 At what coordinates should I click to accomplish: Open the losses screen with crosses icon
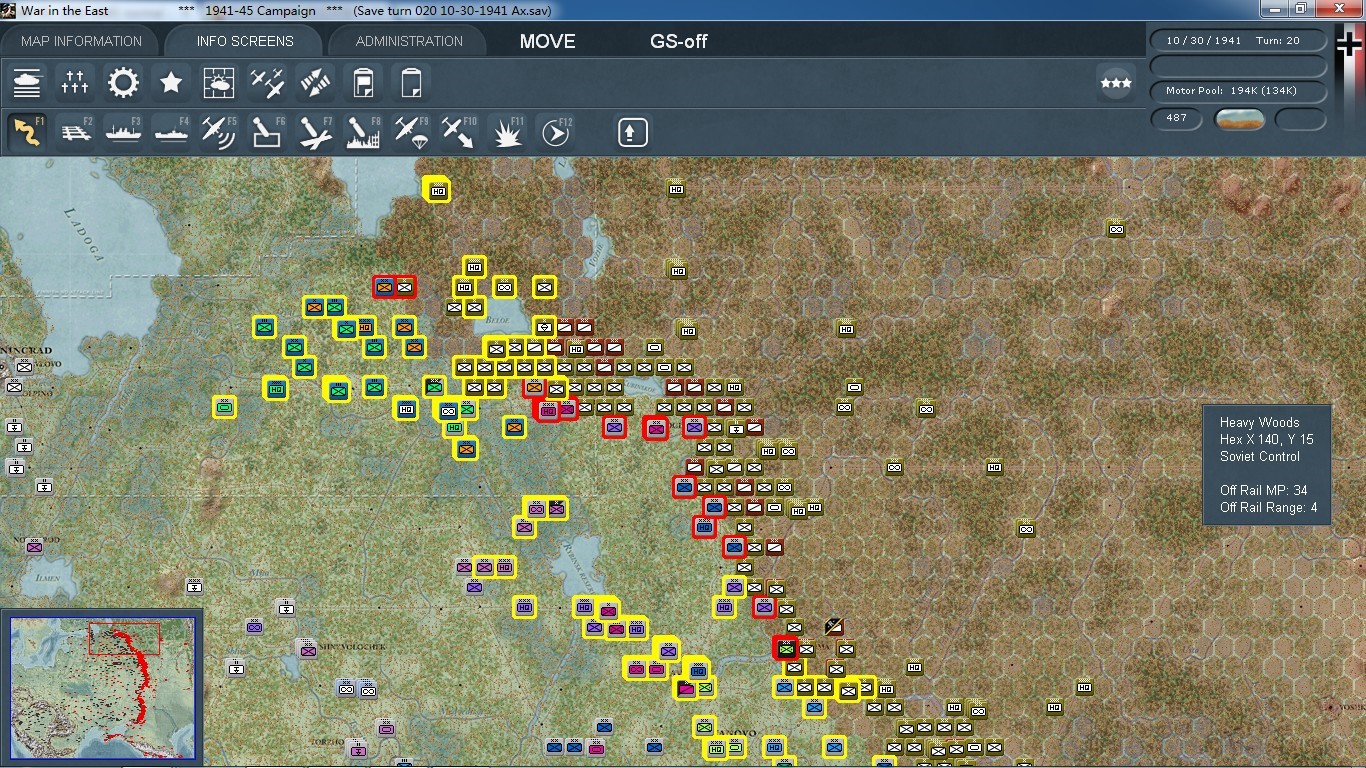tap(76, 82)
